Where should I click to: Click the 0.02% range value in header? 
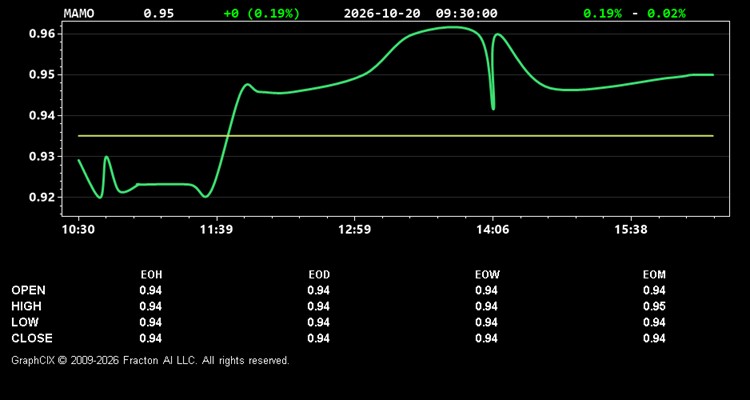666,13
